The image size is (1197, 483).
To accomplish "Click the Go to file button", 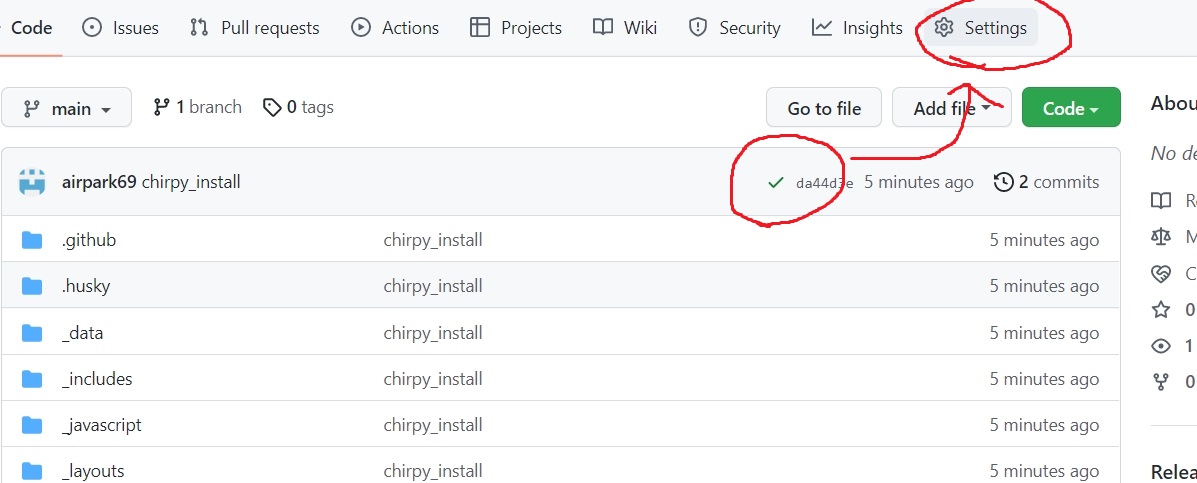I will (824, 109).
